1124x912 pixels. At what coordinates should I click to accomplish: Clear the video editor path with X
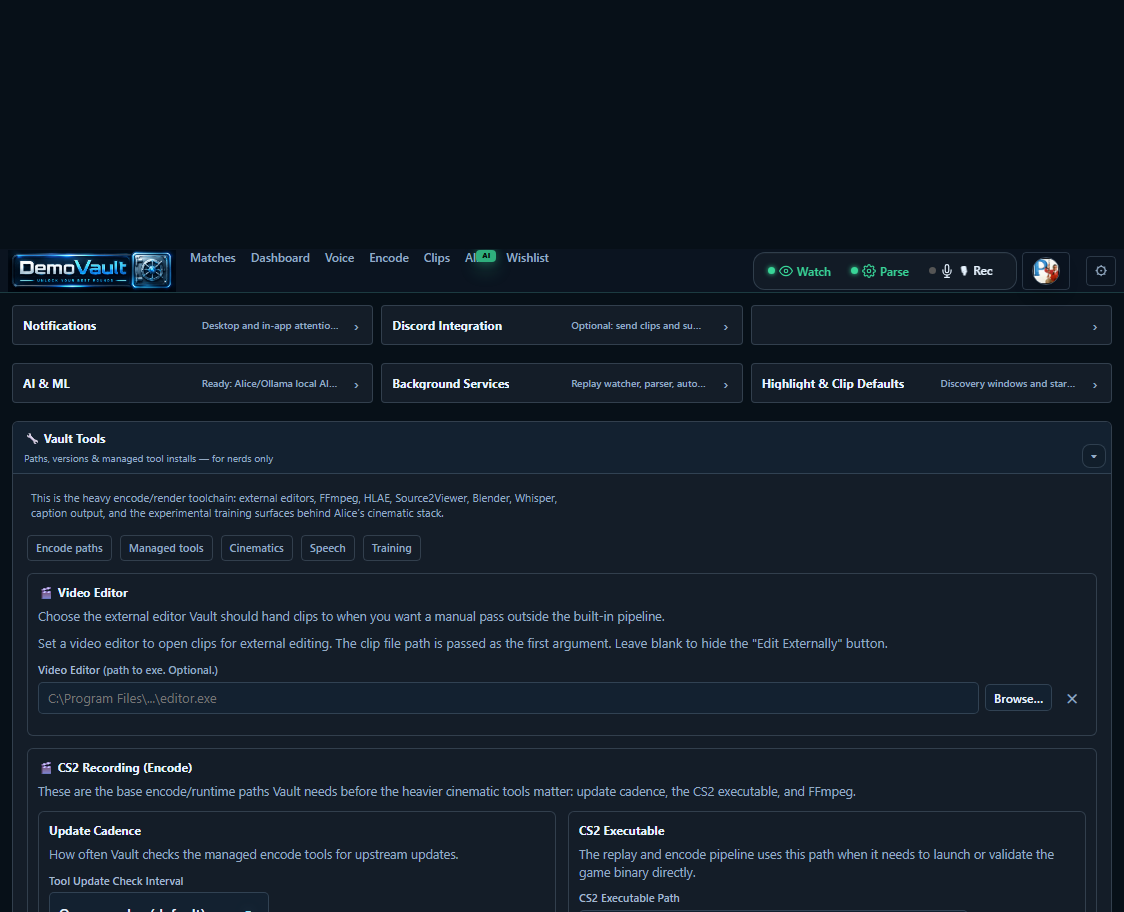tap(1072, 699)
